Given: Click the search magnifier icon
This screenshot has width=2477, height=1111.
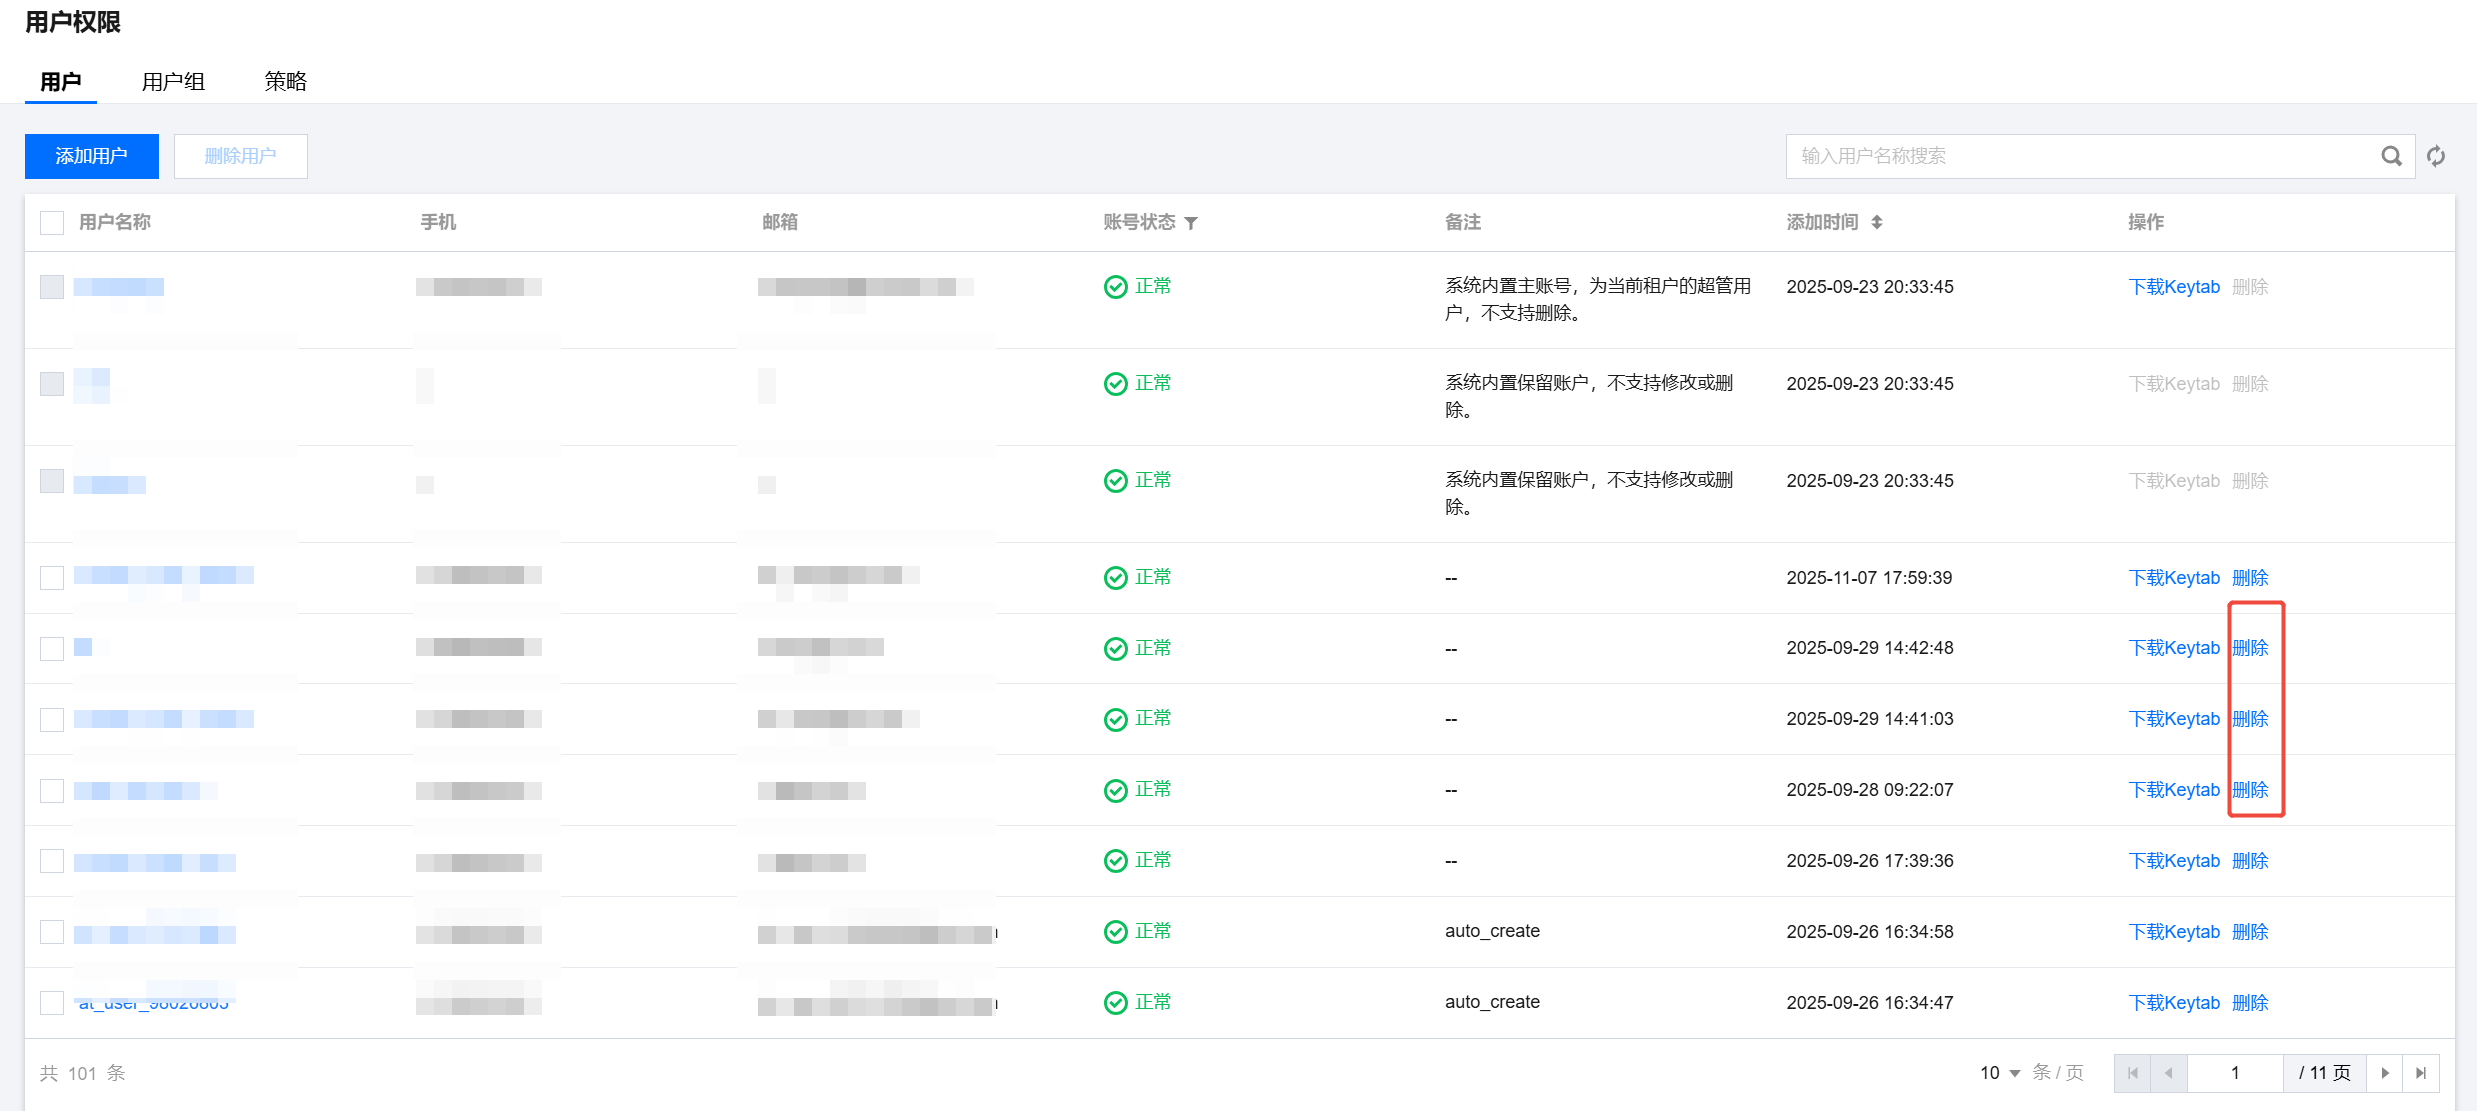Looking at the screenshot, I should pos(2391,156).
